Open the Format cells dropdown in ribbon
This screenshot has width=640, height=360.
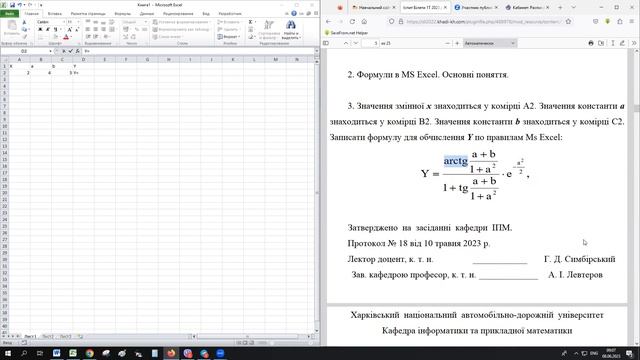tap(229, 37)
